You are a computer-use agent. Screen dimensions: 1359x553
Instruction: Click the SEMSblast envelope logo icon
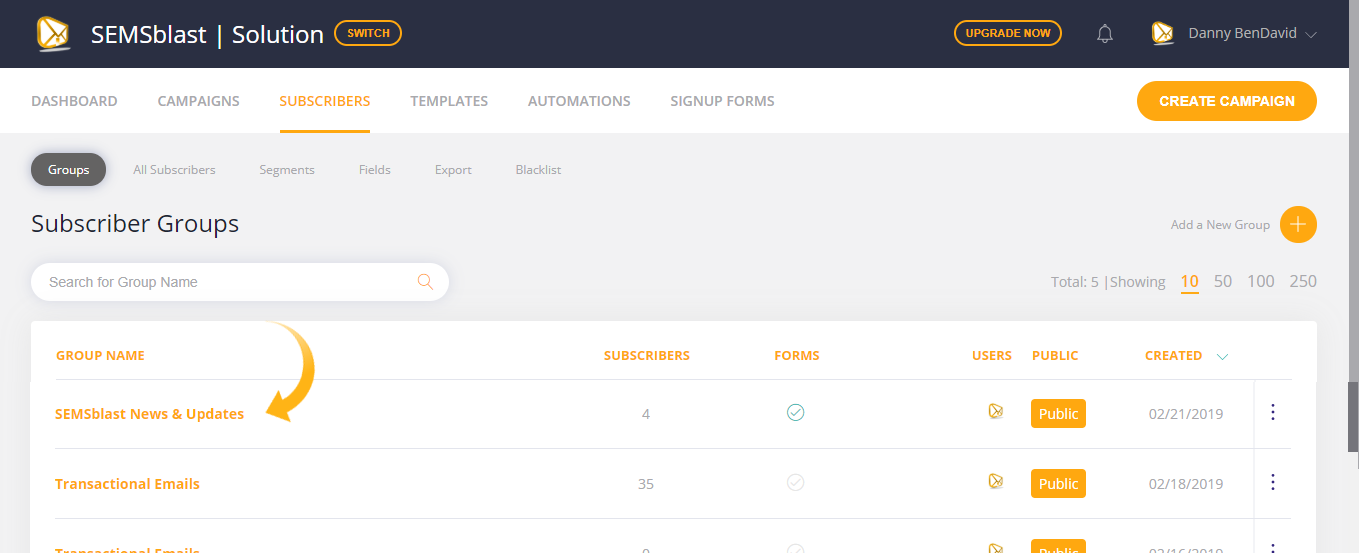[54, 34]
